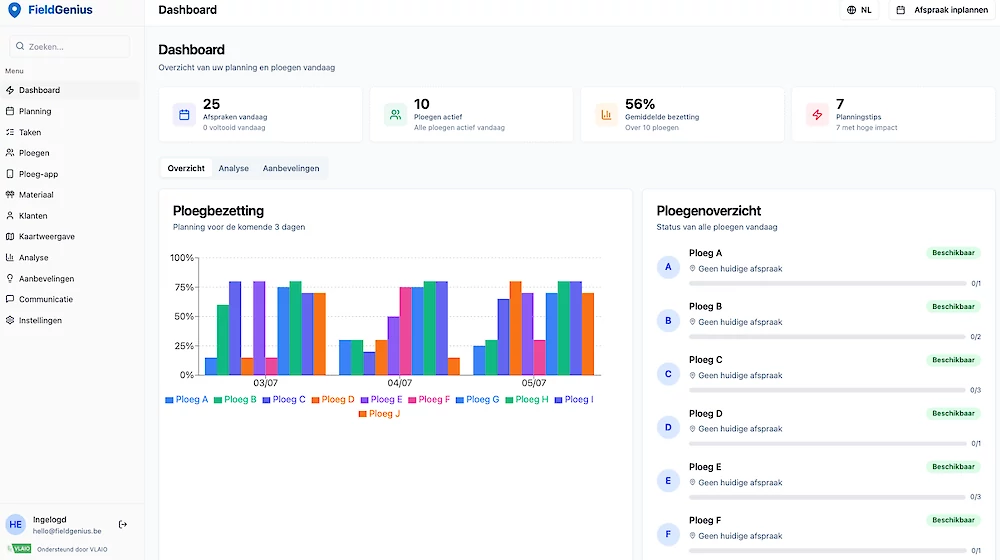Click the HE user avatar

pyautogui.click(x=15, y=524)
